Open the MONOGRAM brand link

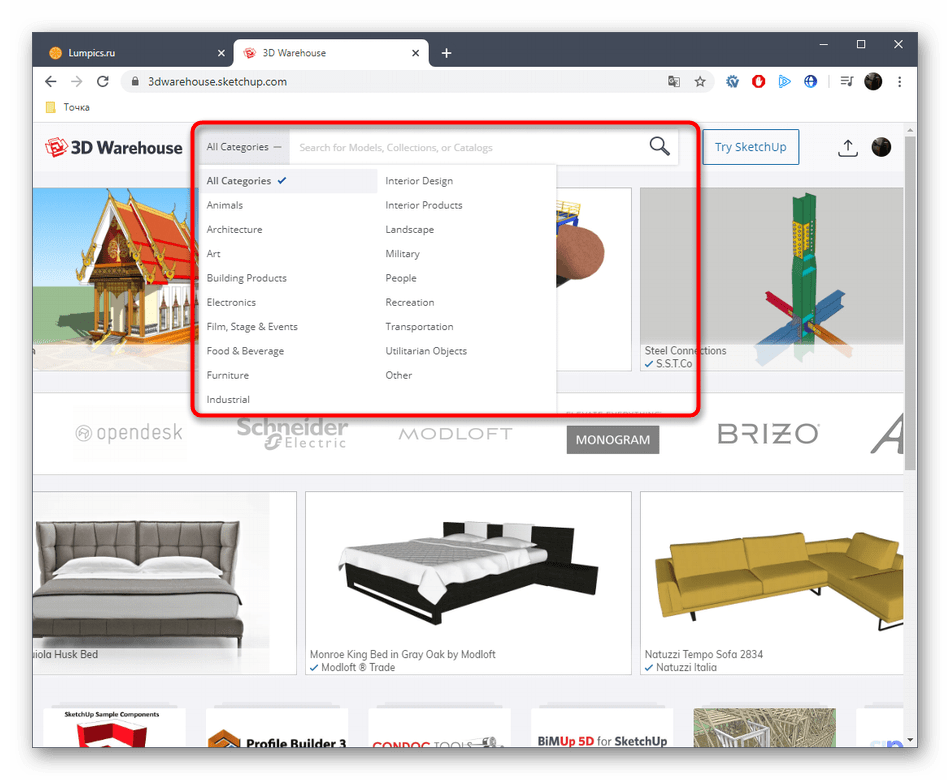click(612, 439)
